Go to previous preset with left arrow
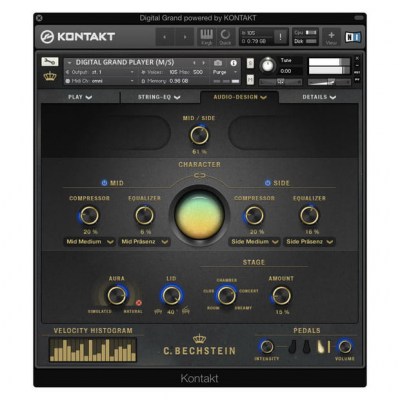 165,37
